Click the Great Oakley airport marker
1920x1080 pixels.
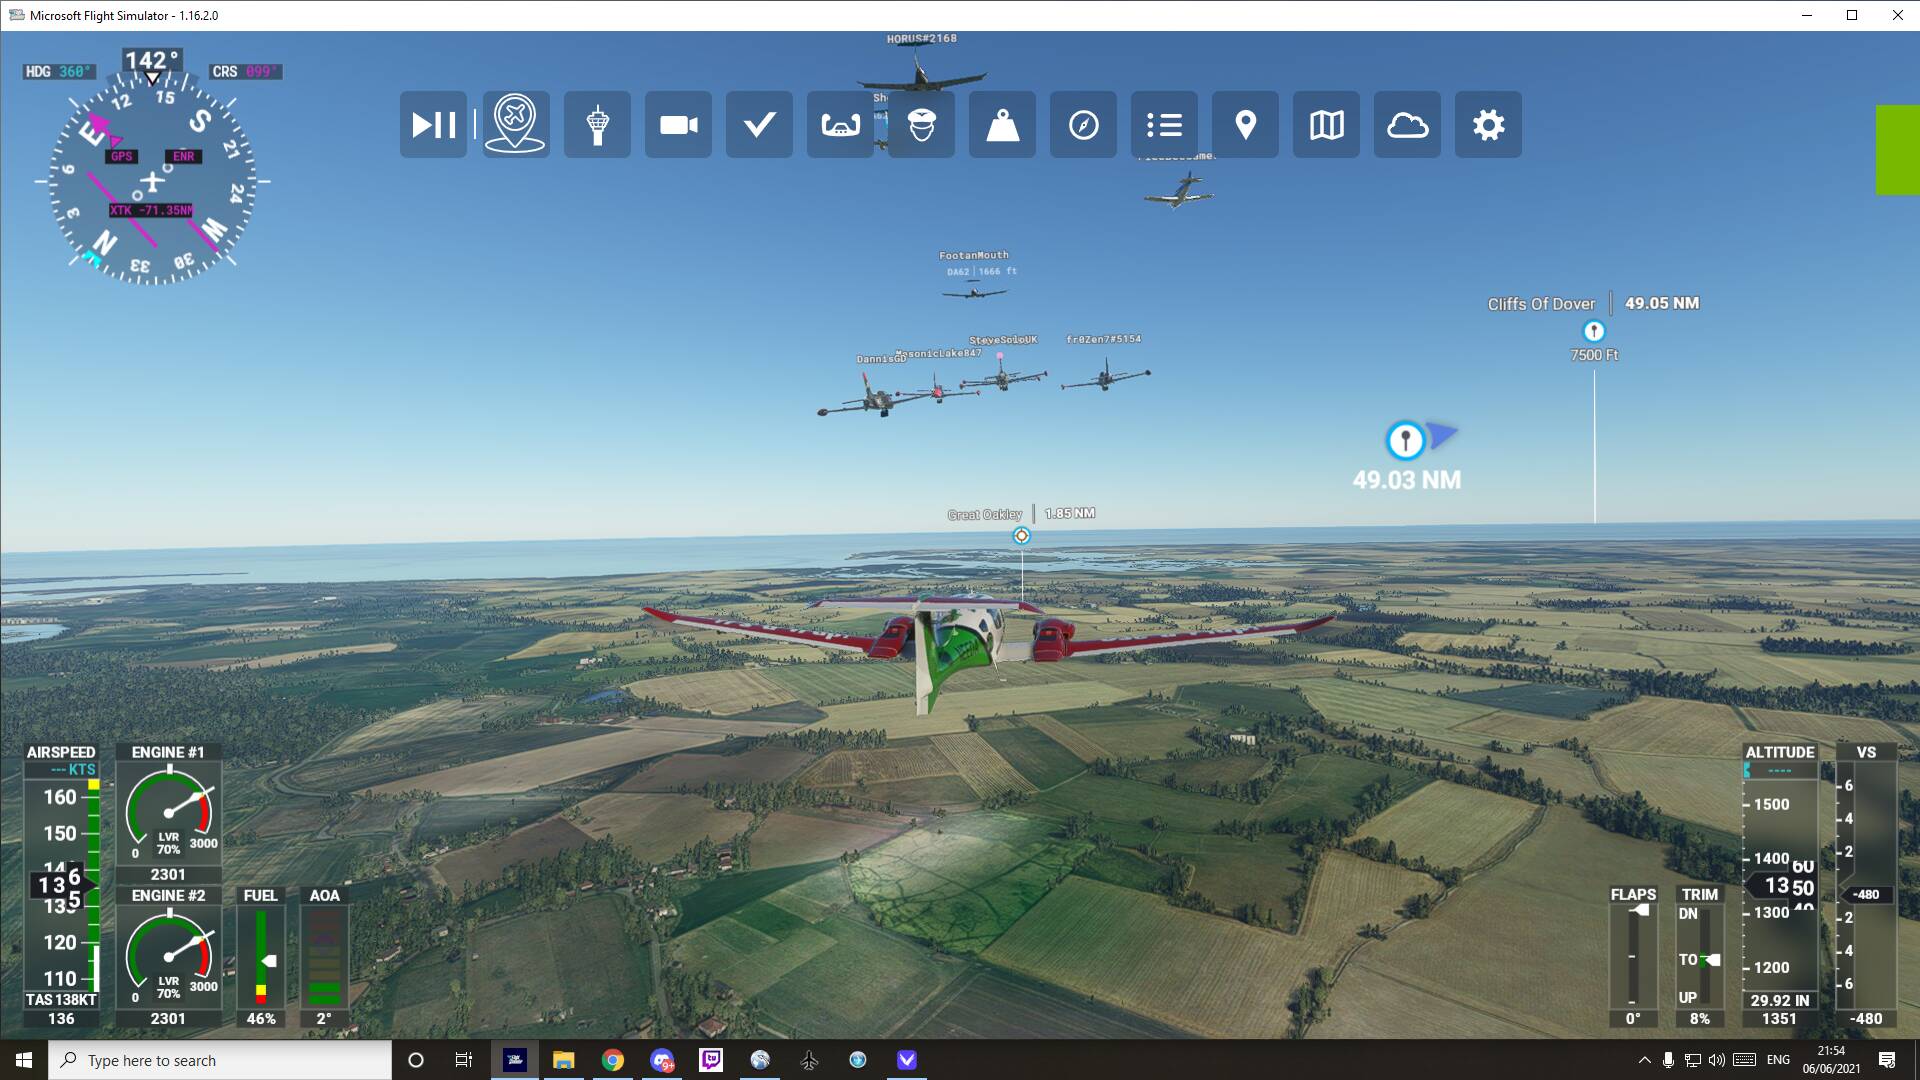click(x=1021, y=536)
